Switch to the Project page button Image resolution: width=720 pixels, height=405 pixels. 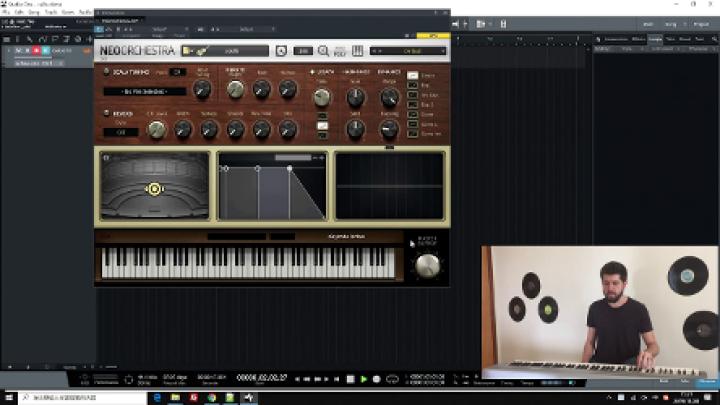pos(701,24)
